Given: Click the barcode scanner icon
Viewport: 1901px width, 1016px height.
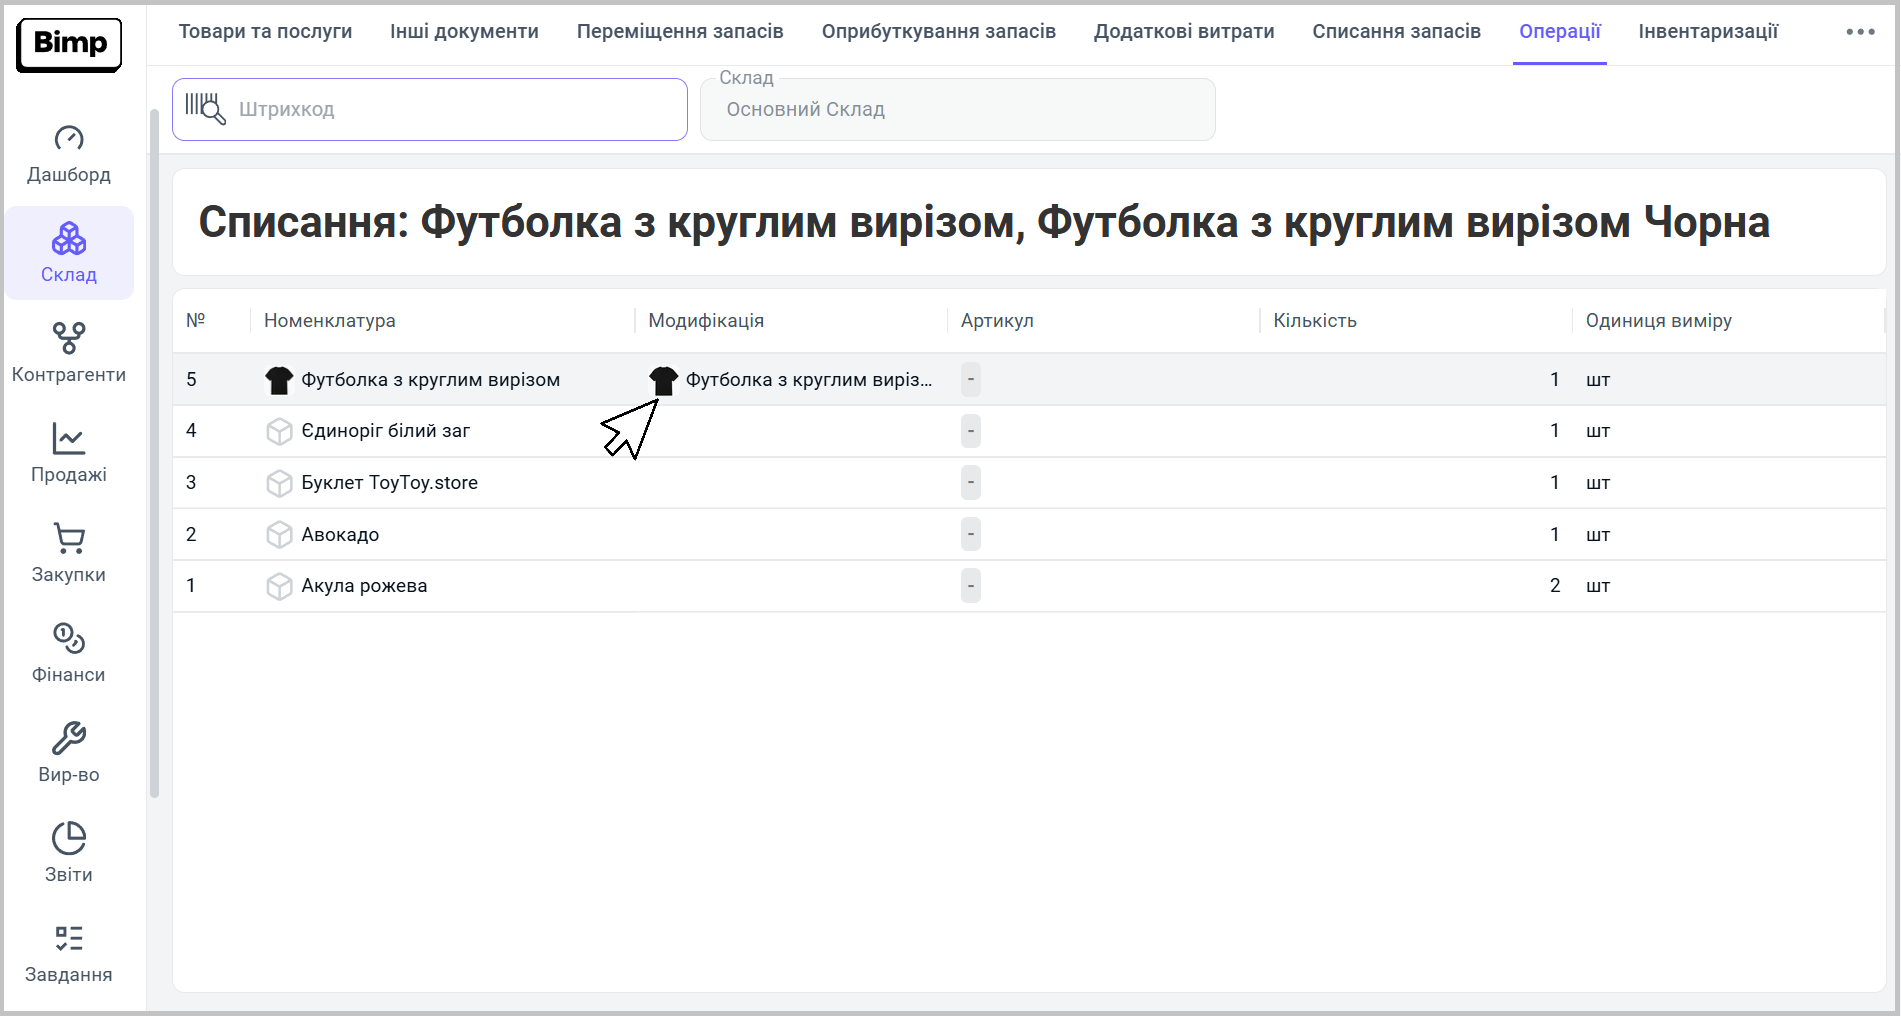Looking at the screenshot, I should point(205,109).
